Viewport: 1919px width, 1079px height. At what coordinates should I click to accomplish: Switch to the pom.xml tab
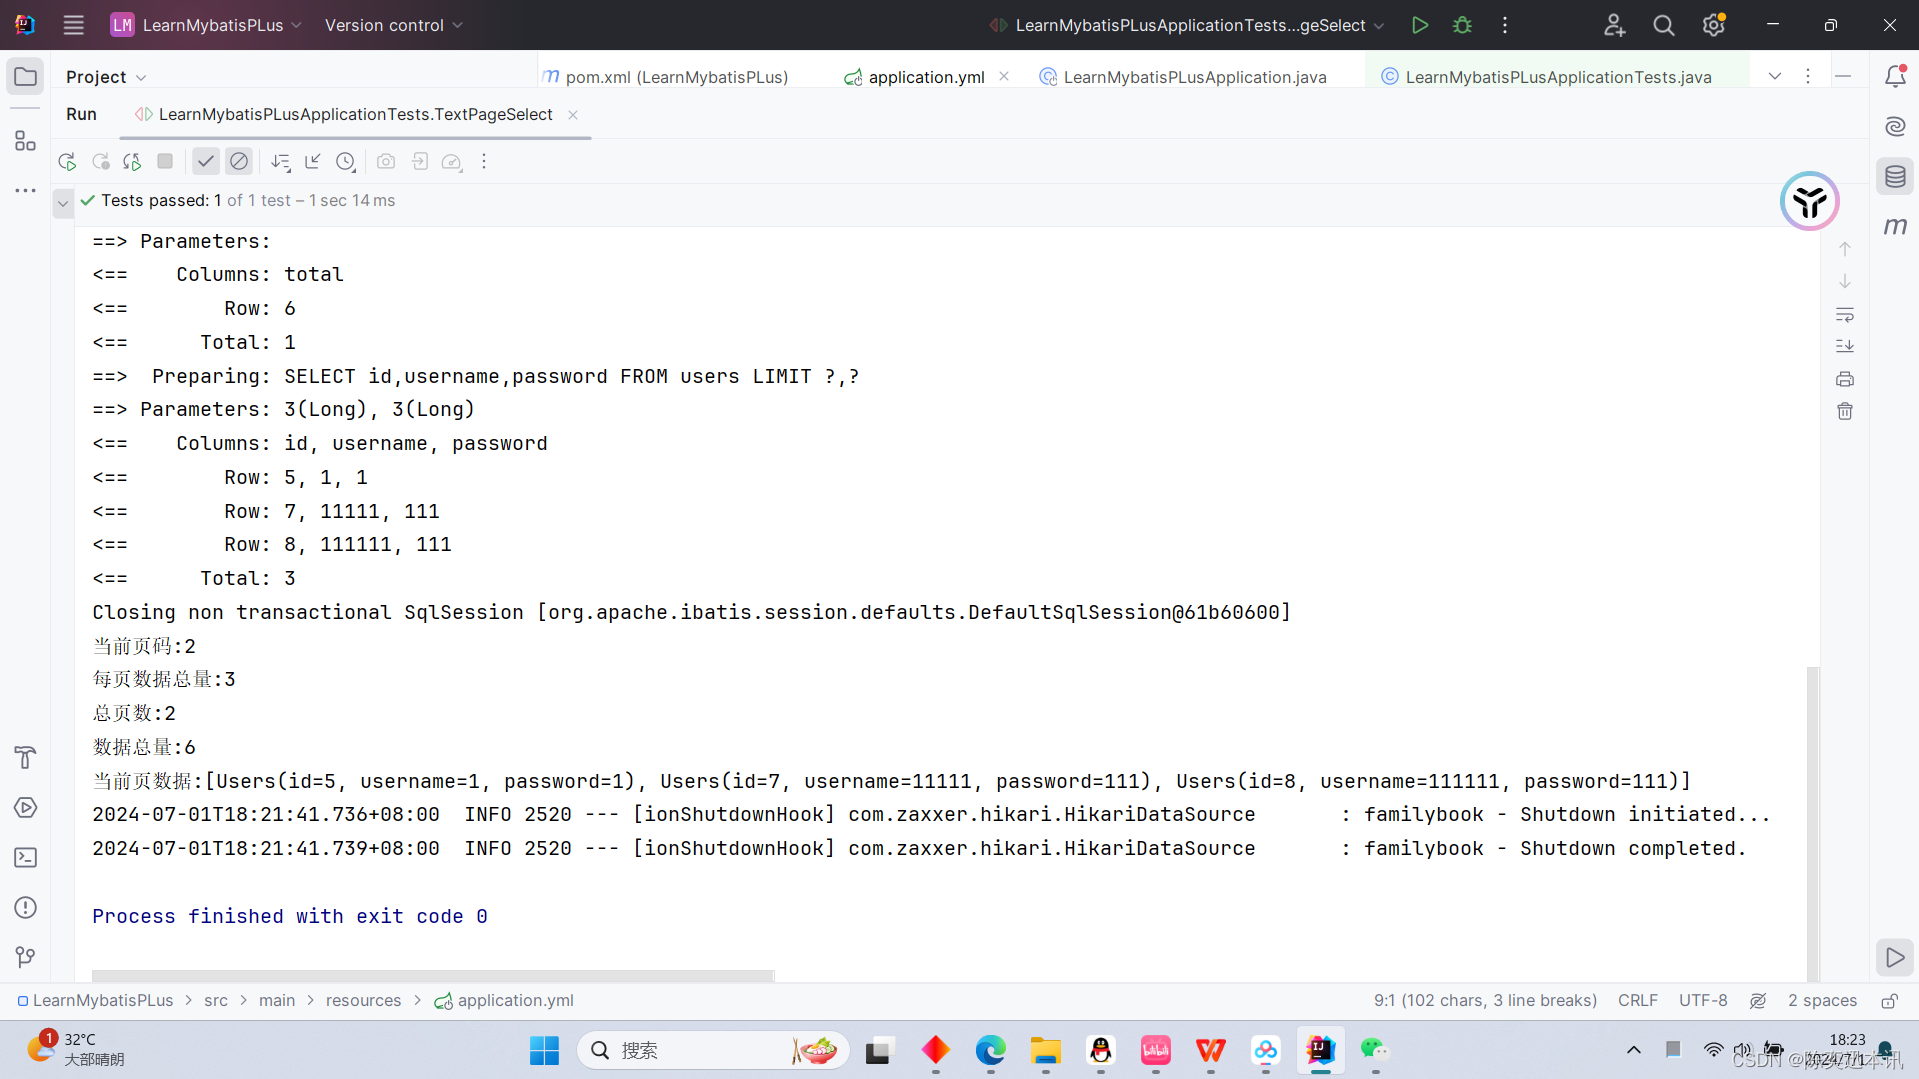(665, 76)
